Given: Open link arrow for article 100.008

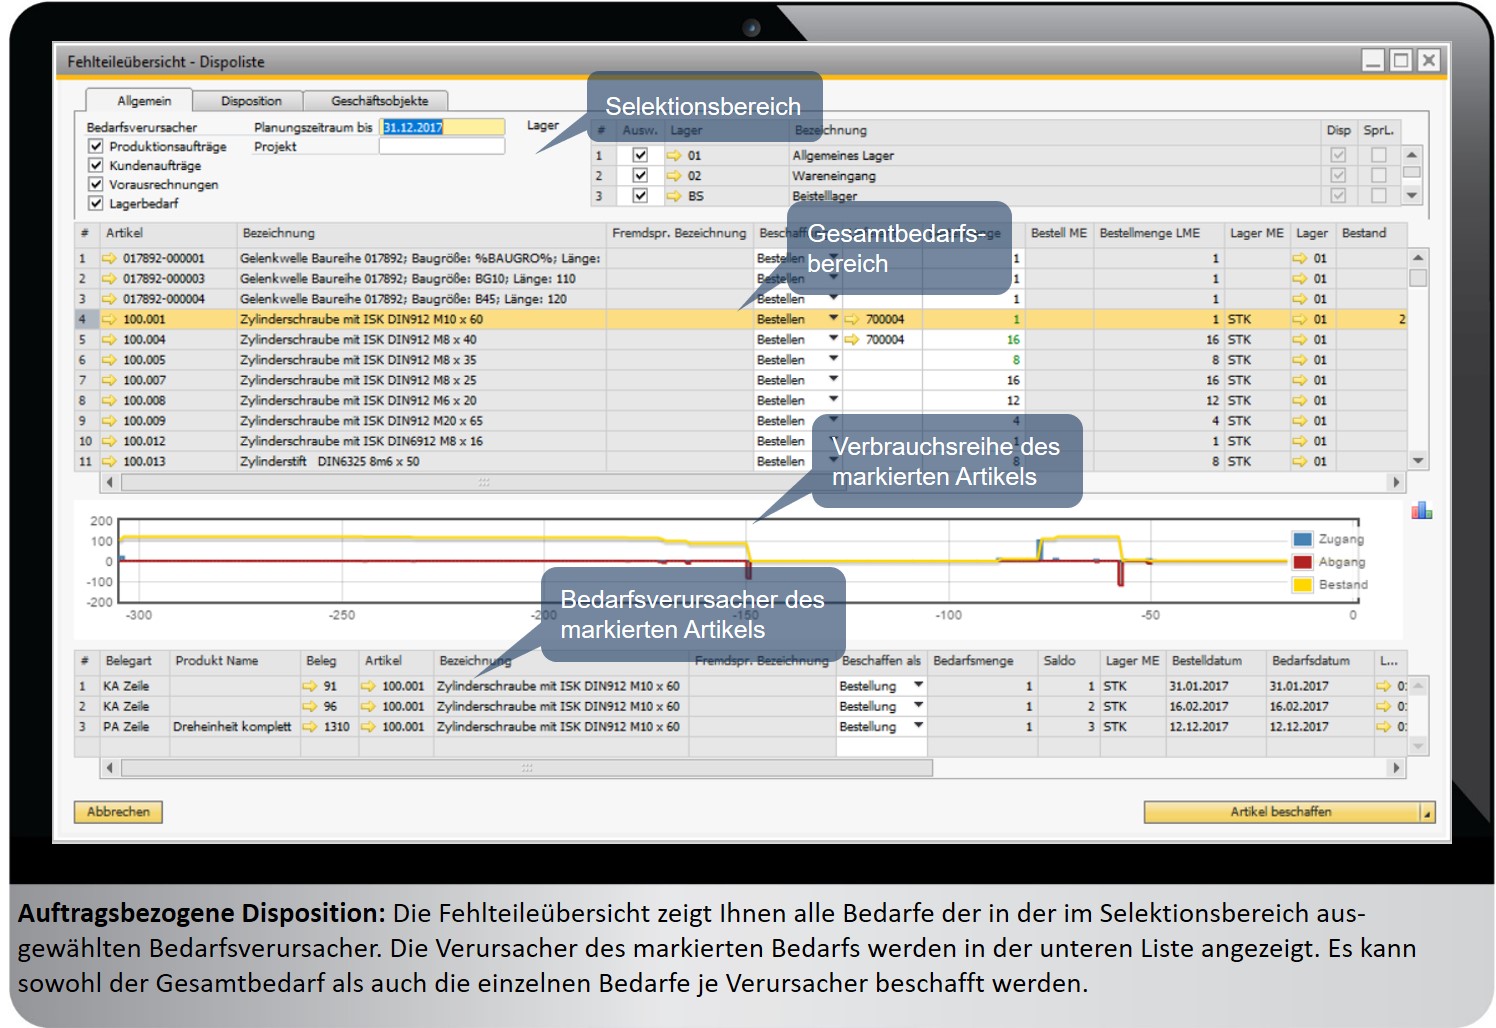Looking at the screenshot, I should (110, 400).
